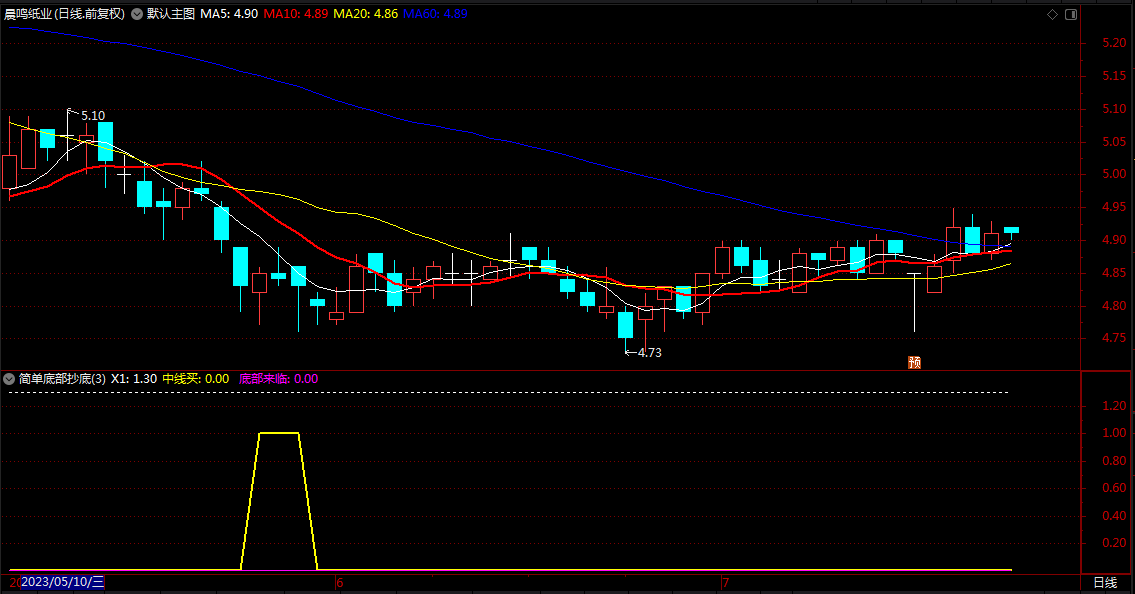The height and width of the screenshot is (594, 1135).
Task: Click the month 7 marker on time axis
Action: pos(725,582)
